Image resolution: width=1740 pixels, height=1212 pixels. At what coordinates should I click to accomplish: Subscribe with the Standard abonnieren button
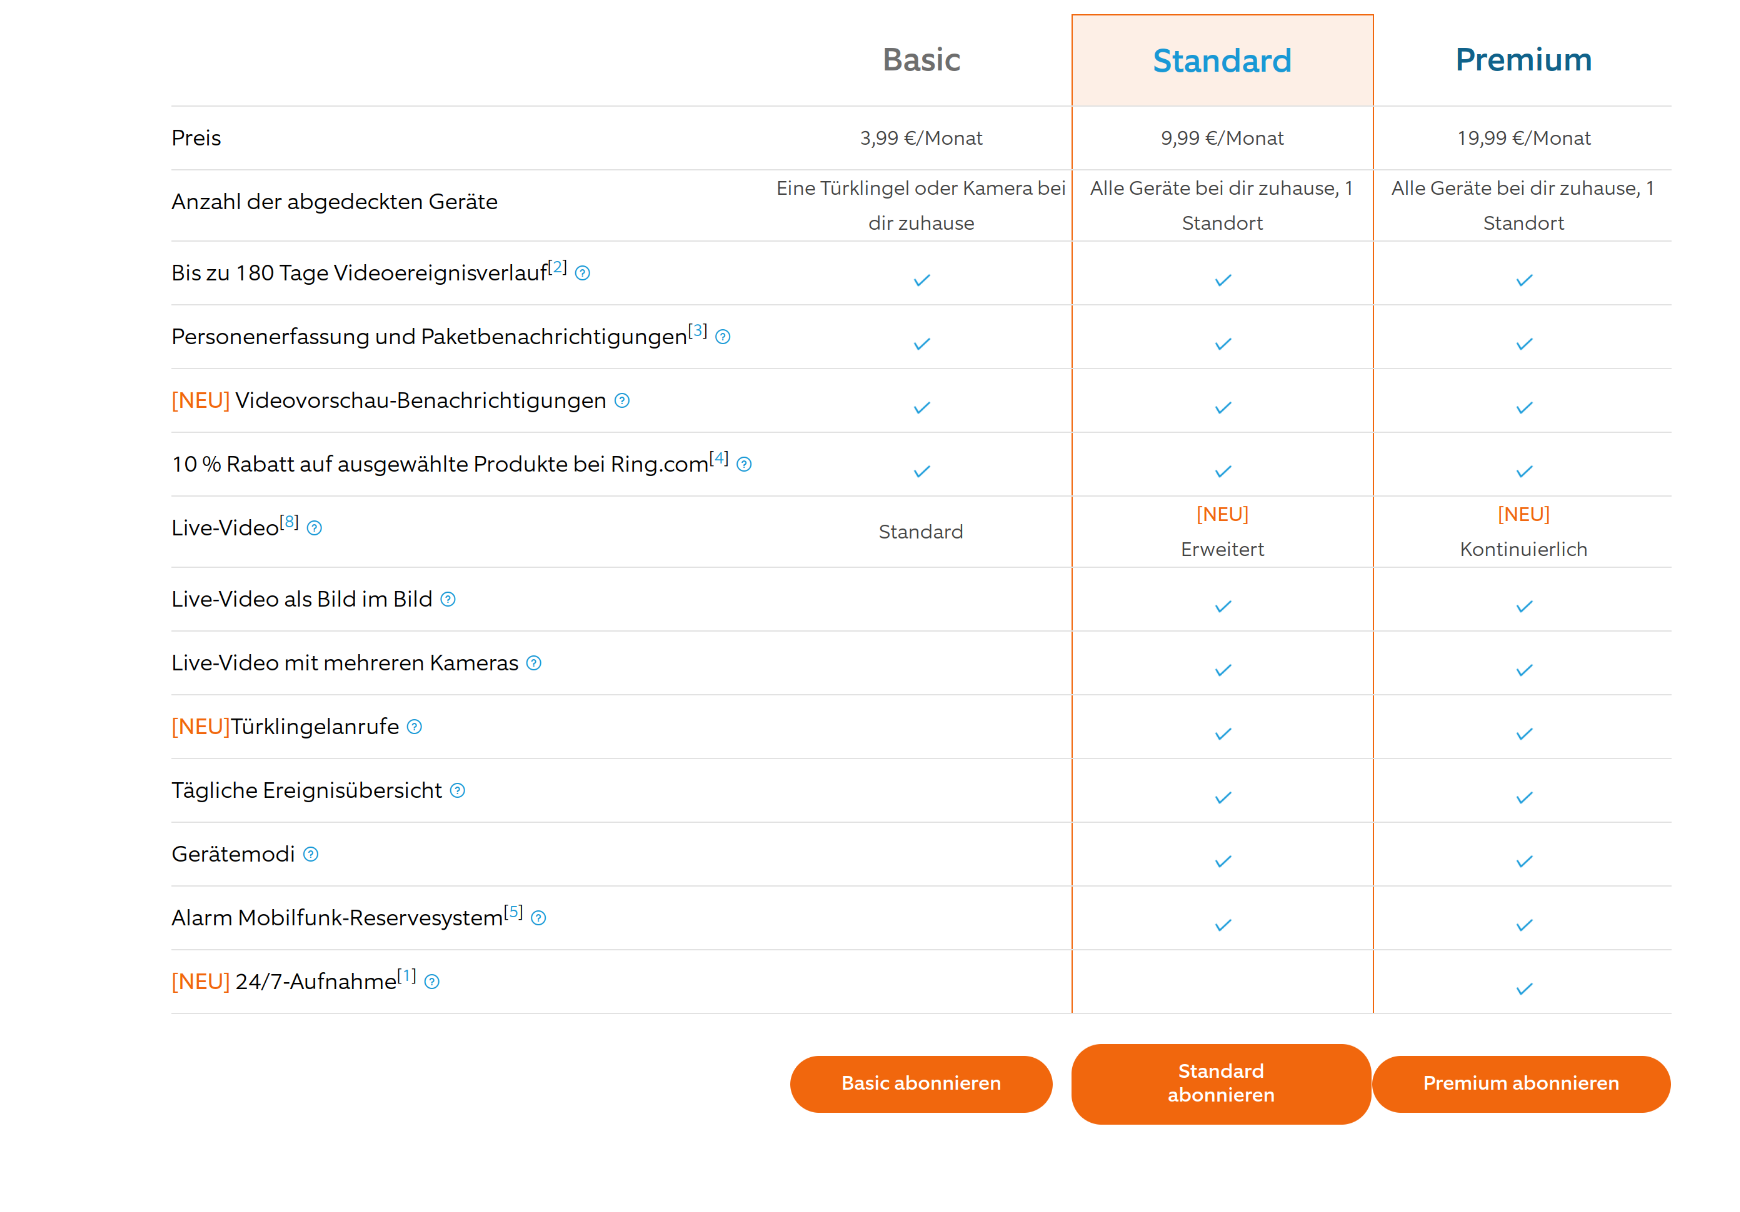[1221, 1084]
